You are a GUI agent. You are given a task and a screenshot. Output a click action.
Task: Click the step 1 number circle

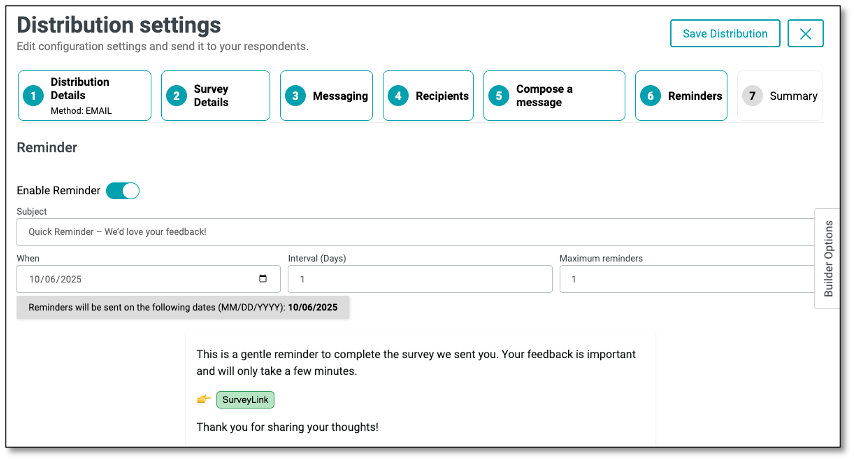(34, 96)
